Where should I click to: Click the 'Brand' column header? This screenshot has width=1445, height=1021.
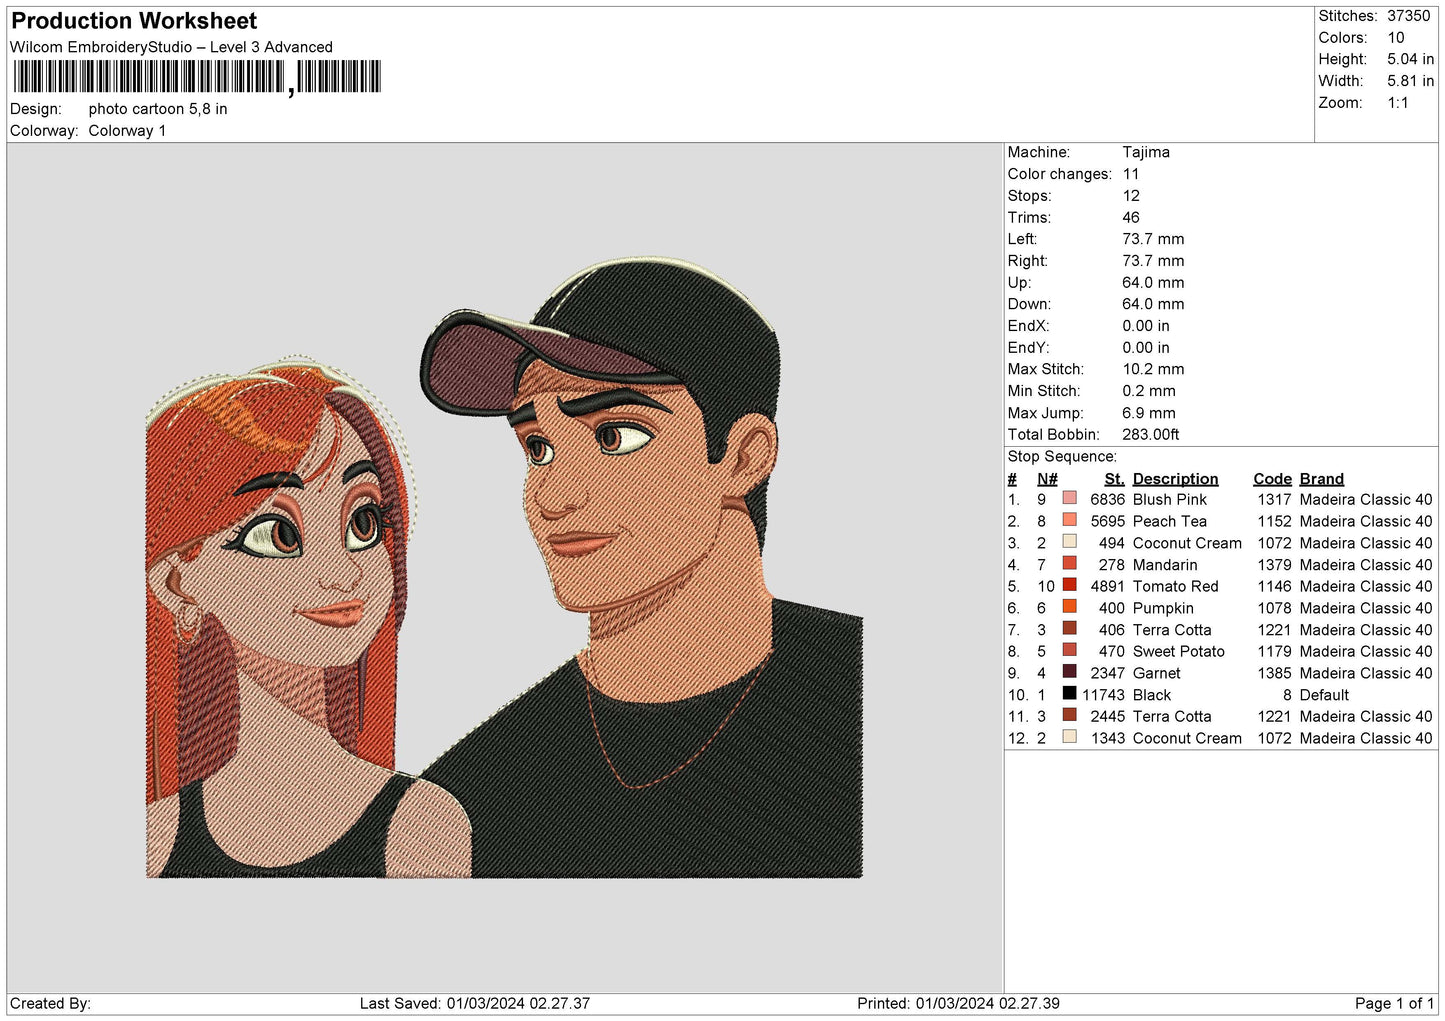pyautogui.click(x=1322, y=479)
